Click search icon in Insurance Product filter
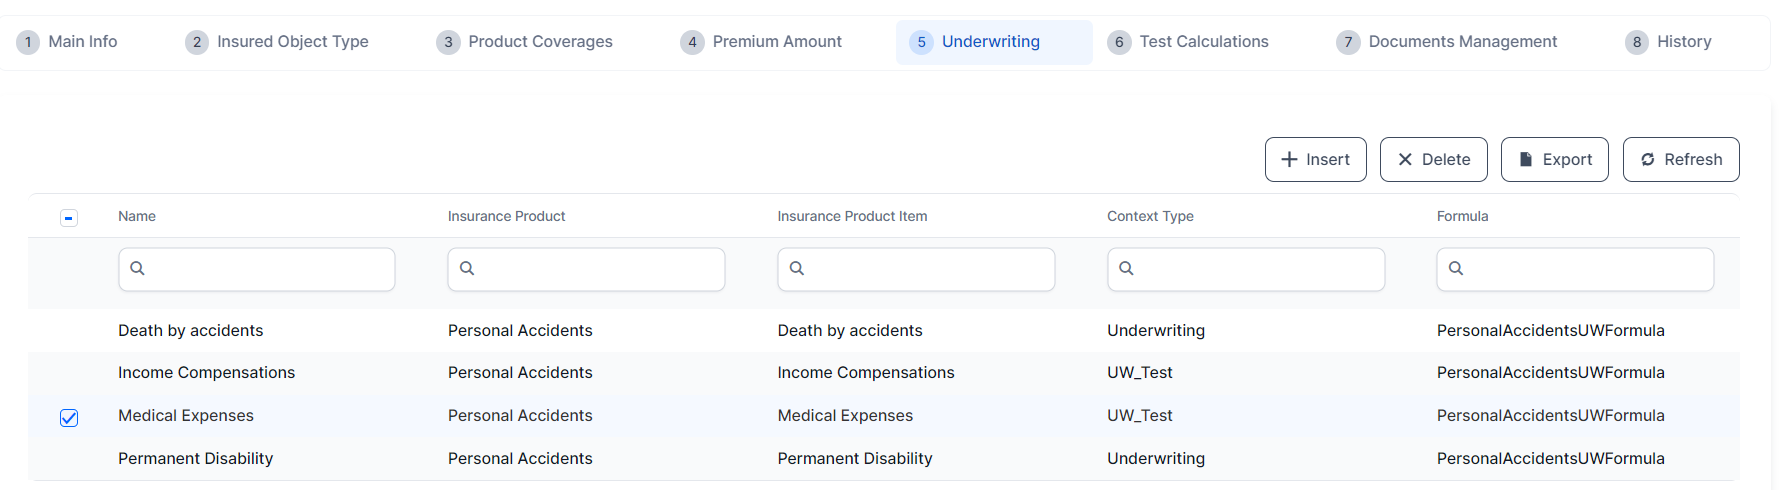This screenshot has height=490, width=1781. tap(467, 269)
